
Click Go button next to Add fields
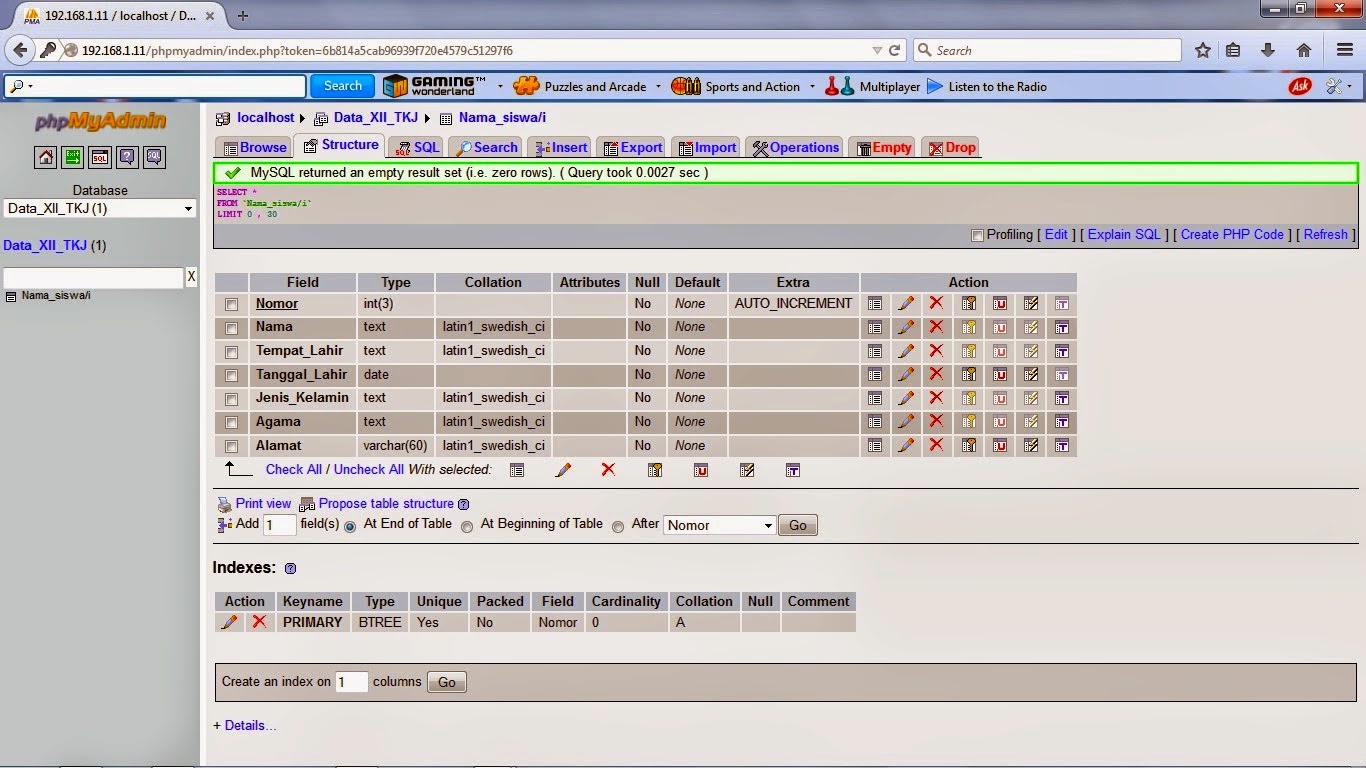[x=798, y=525]
